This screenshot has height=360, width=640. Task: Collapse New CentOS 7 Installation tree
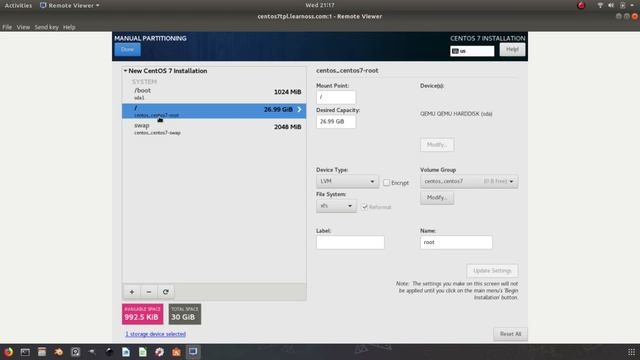(125, 71)
